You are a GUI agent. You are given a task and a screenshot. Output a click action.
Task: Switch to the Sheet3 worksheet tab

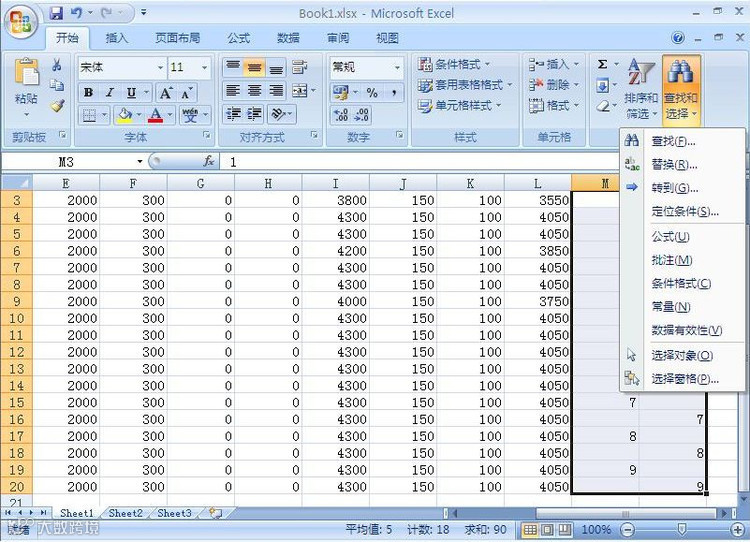[175, 513]
